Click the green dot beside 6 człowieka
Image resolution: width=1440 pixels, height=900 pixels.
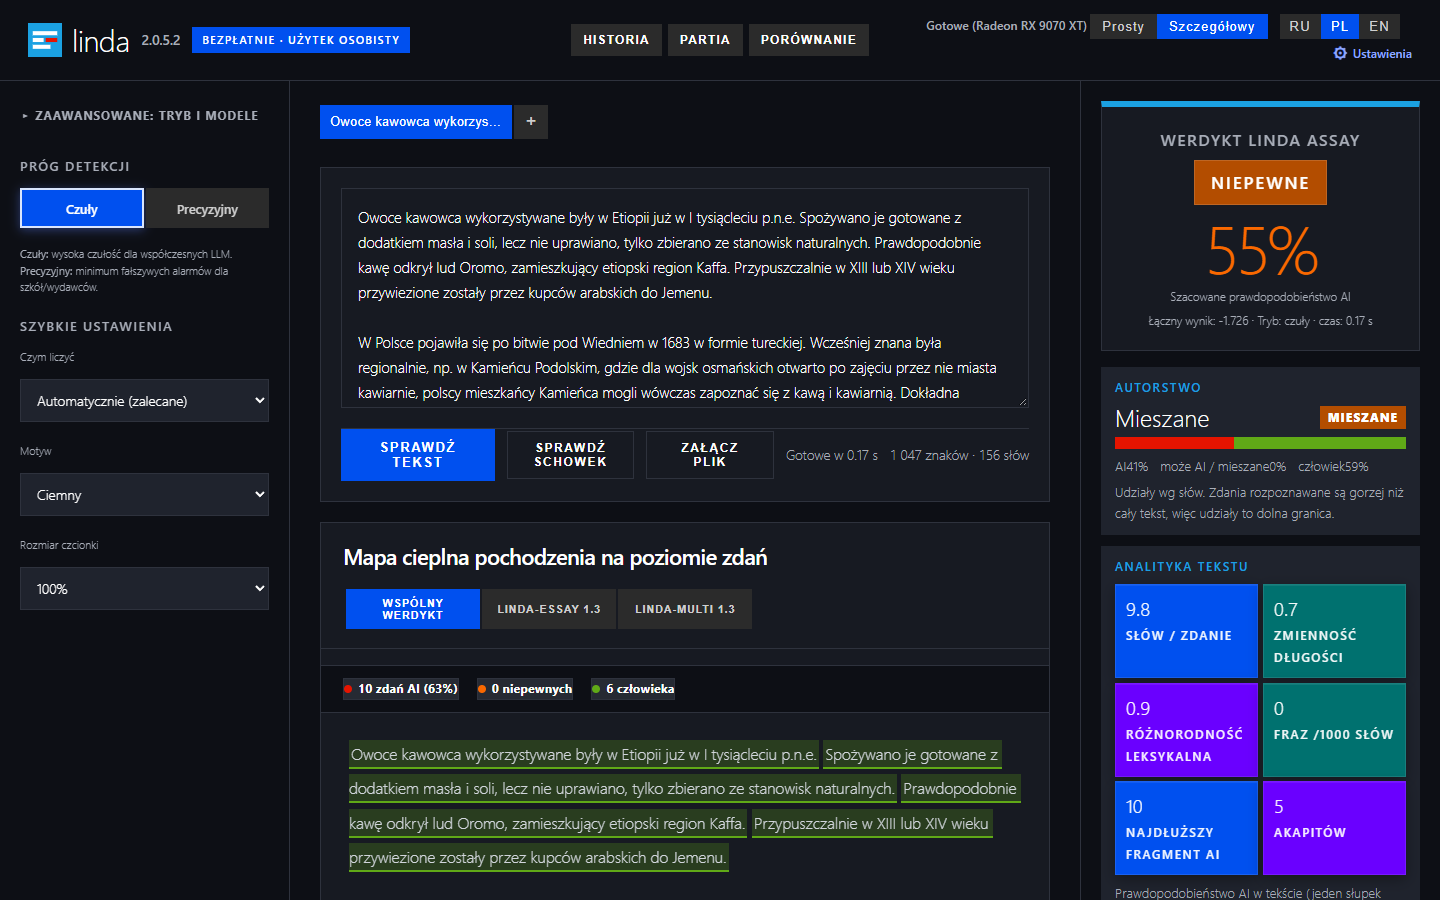(x=596, y=689)
